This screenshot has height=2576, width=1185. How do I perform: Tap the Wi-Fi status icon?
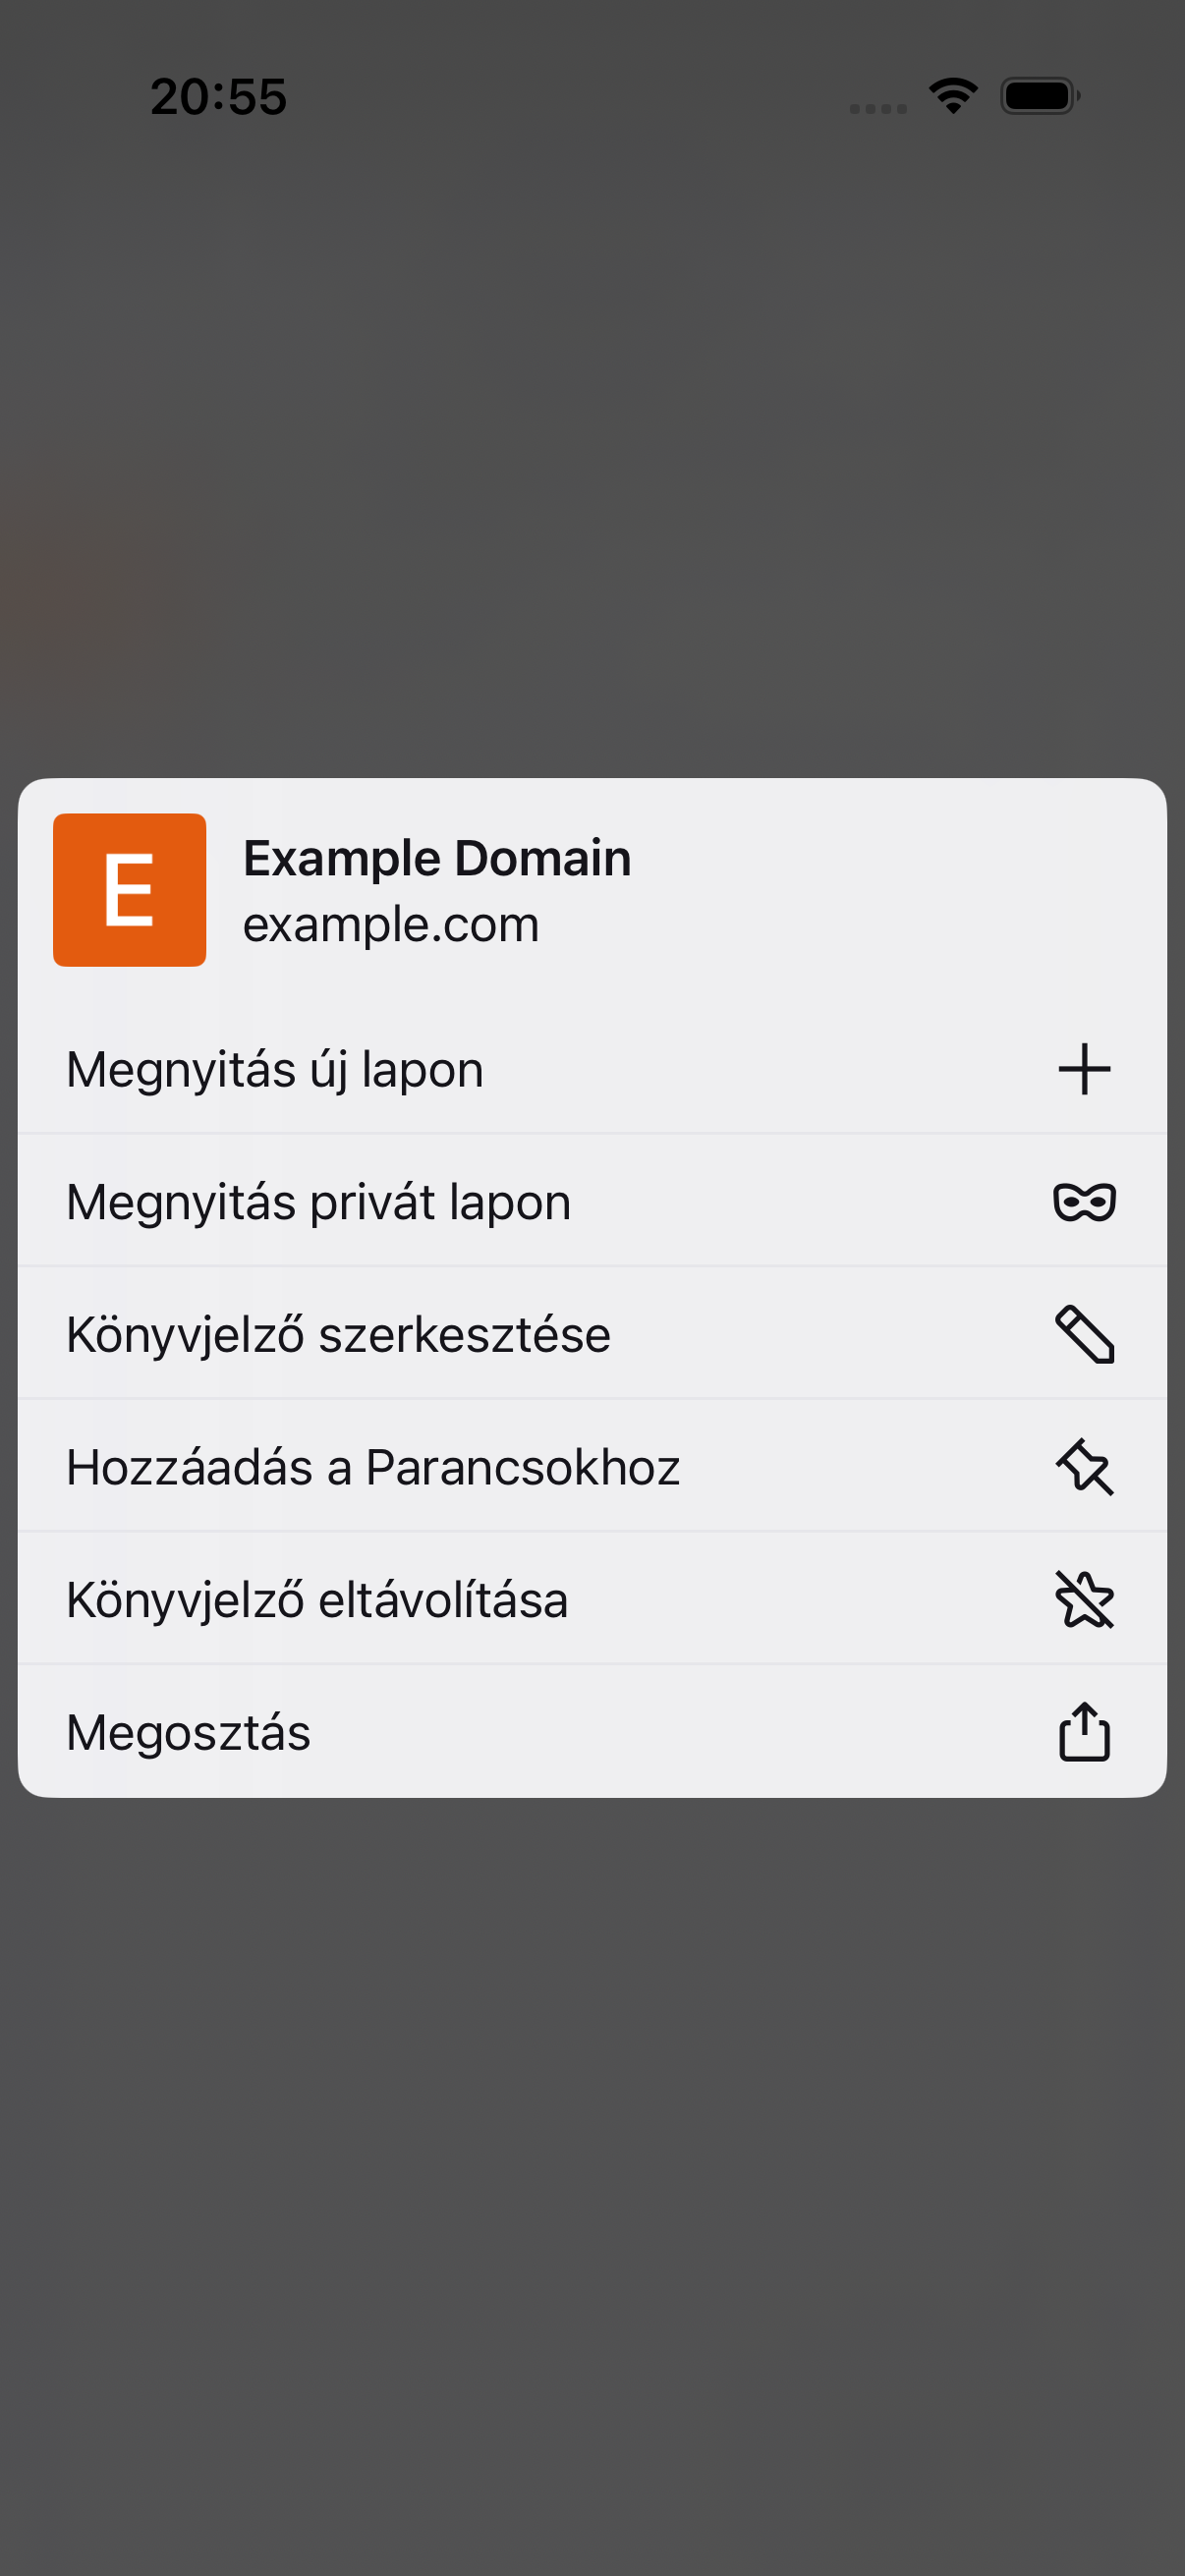coord(953,96)
